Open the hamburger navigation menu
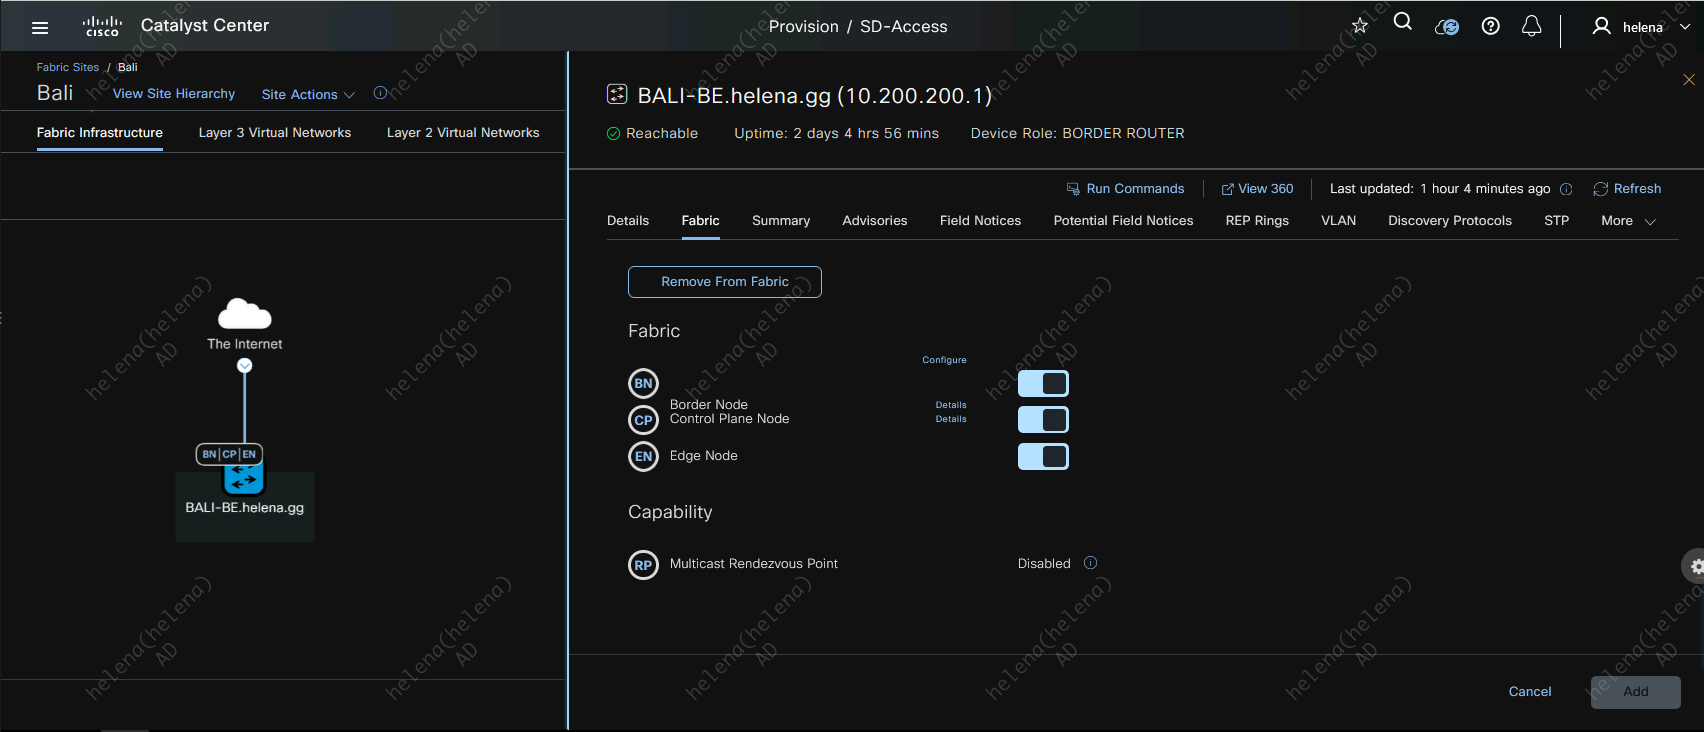This screenshot has height=732, width=1704. click(x=40, y=27)
